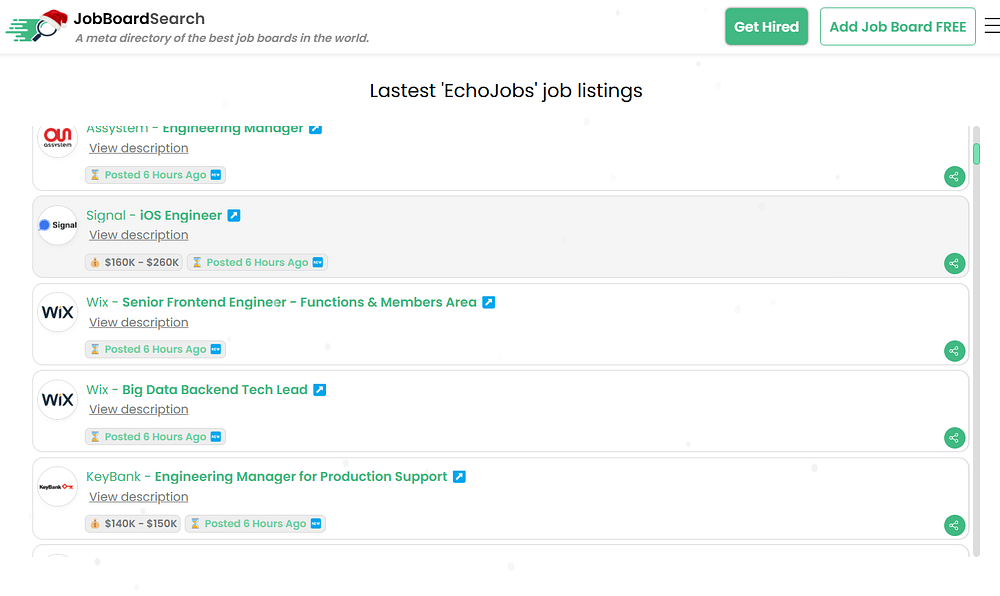
Task: Click Posted 6 Hours Ago on Wix Senior Frontend
Action: 155,349
